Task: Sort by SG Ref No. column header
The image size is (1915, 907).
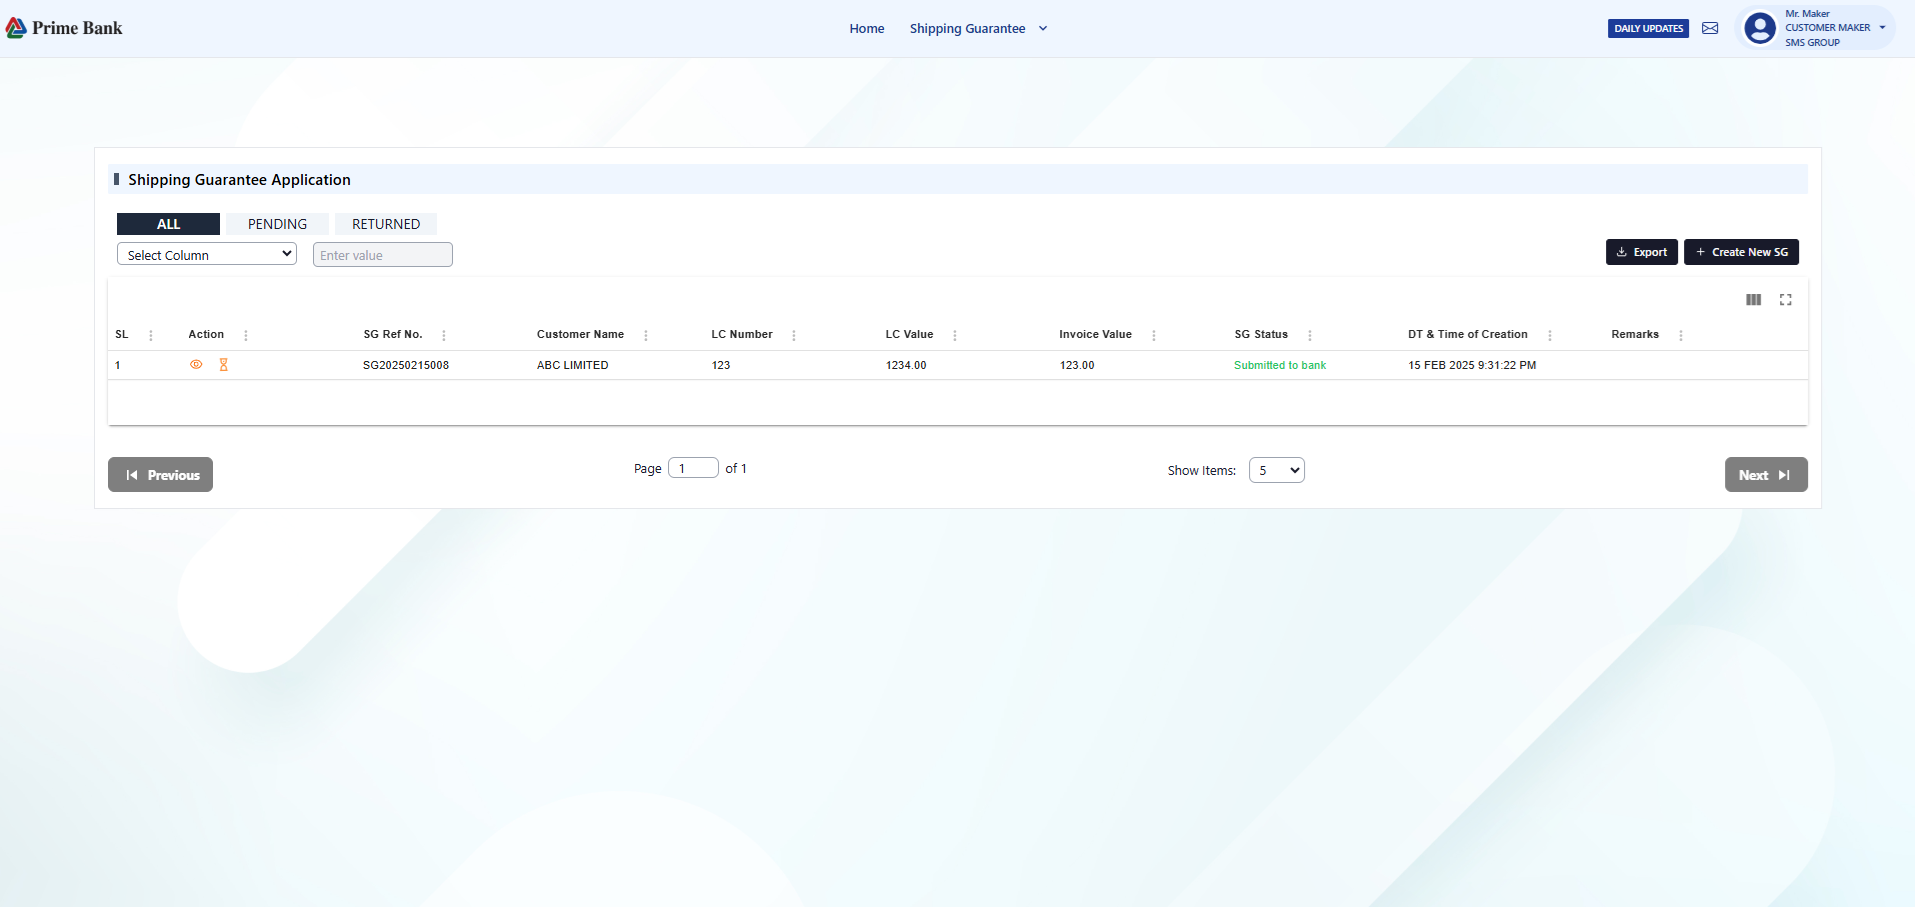Action: coord(393,334)
